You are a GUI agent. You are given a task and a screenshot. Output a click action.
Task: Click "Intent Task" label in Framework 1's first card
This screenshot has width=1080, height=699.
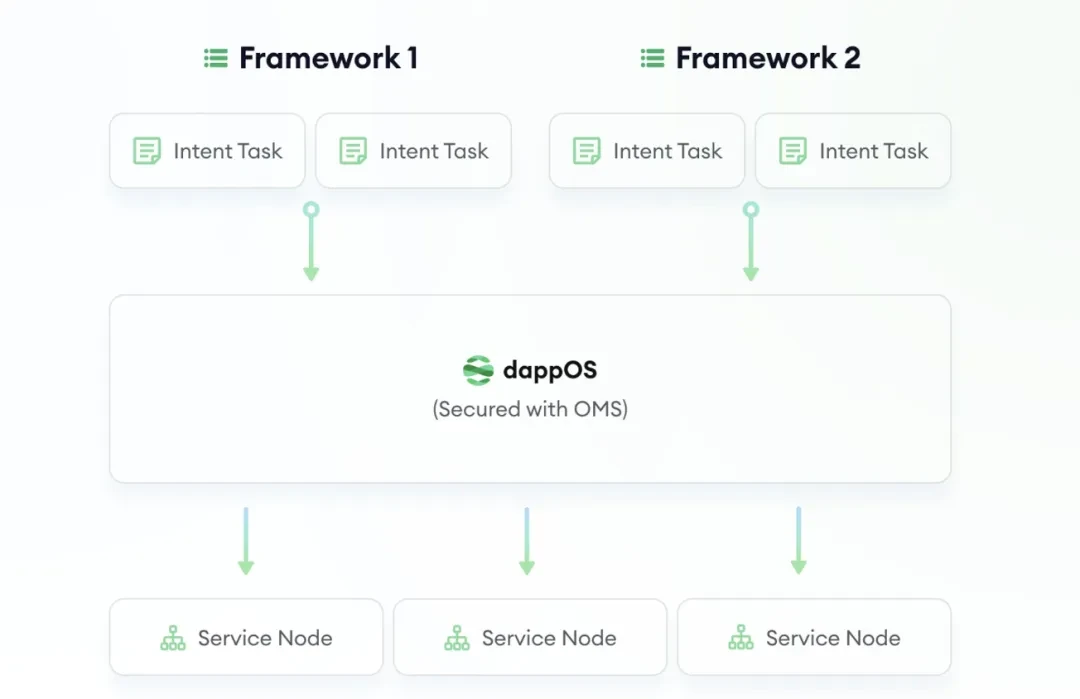click(228, 151)
